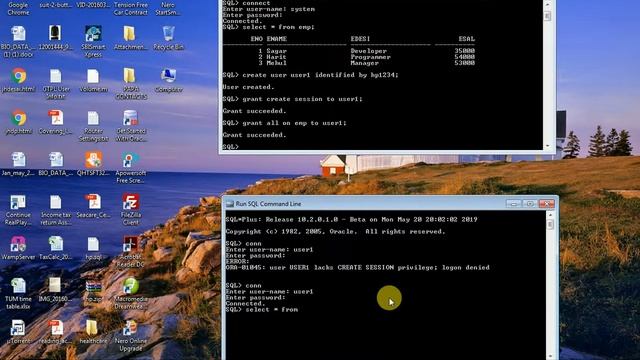The height and width of the screenshot is (360, 640).
Task: Click the EDESI column header
Action: click(360, 39)
